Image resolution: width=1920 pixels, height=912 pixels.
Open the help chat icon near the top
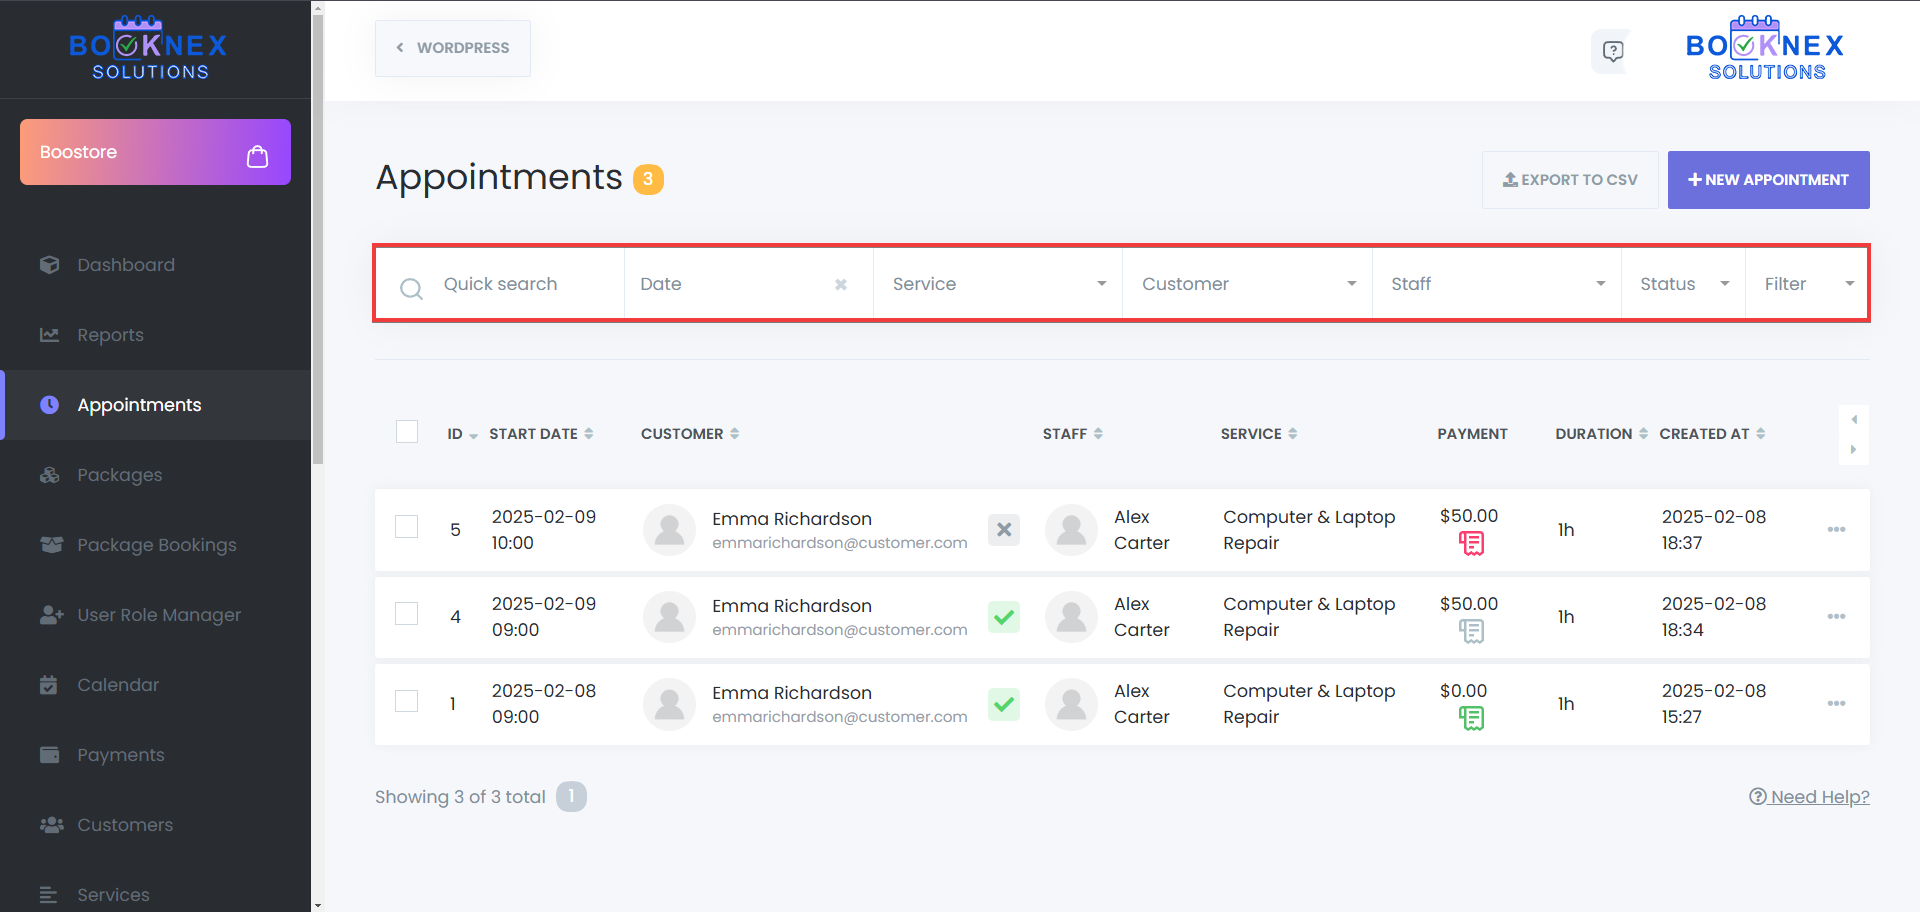click(1611, 50)
